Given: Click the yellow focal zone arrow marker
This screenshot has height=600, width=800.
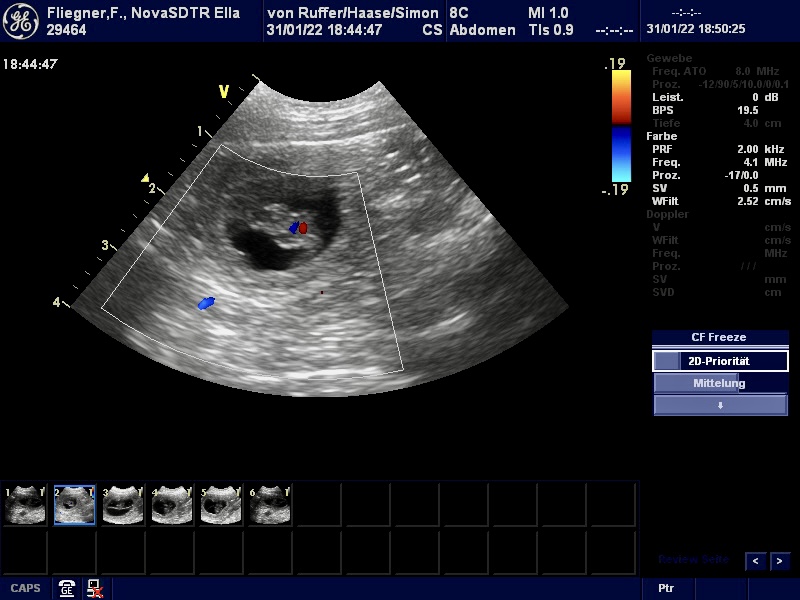Looking at the screenshot, I should 145,178.
